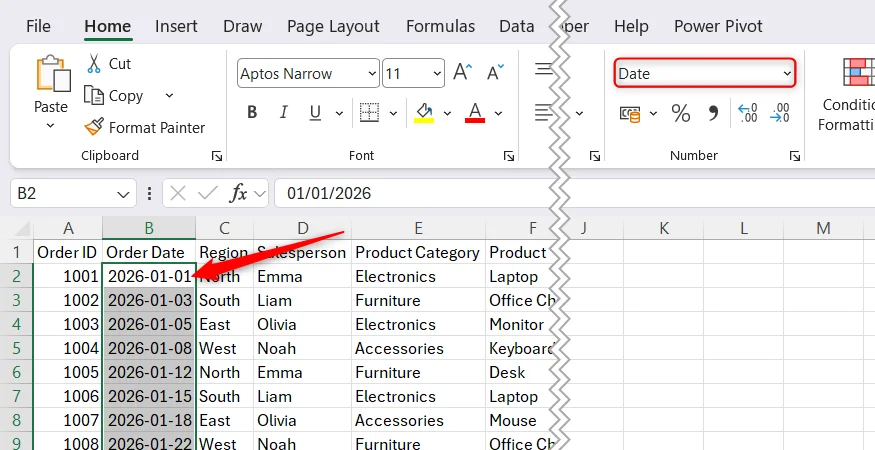The image size is (875, 450).
Task: Switch to the Data tab
Action: [x=517, y=26]
